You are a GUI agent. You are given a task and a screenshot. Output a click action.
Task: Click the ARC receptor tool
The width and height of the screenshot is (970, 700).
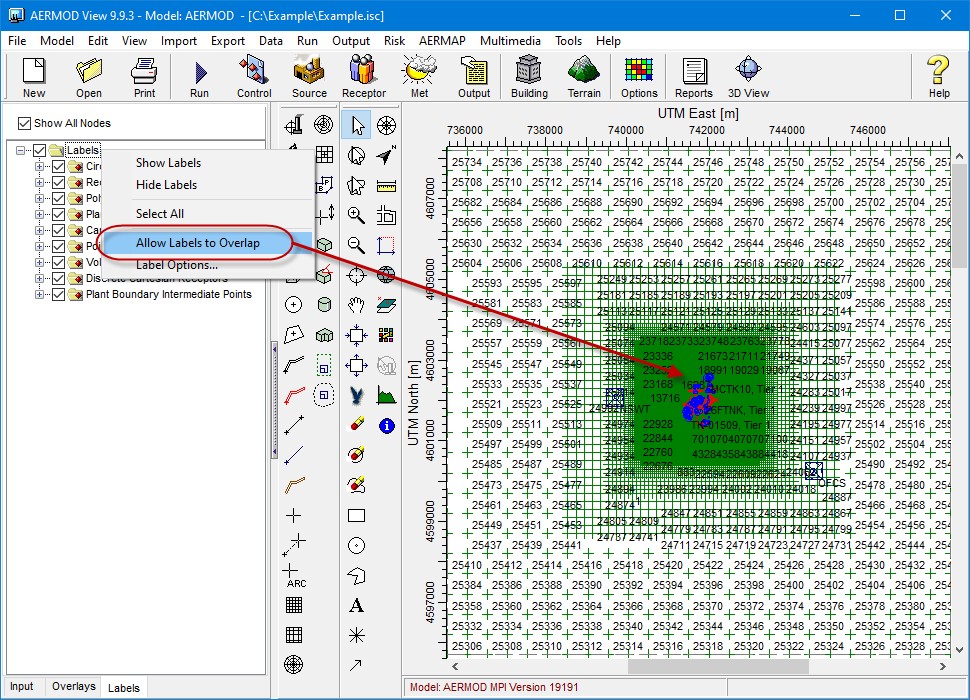pos(294,575)
